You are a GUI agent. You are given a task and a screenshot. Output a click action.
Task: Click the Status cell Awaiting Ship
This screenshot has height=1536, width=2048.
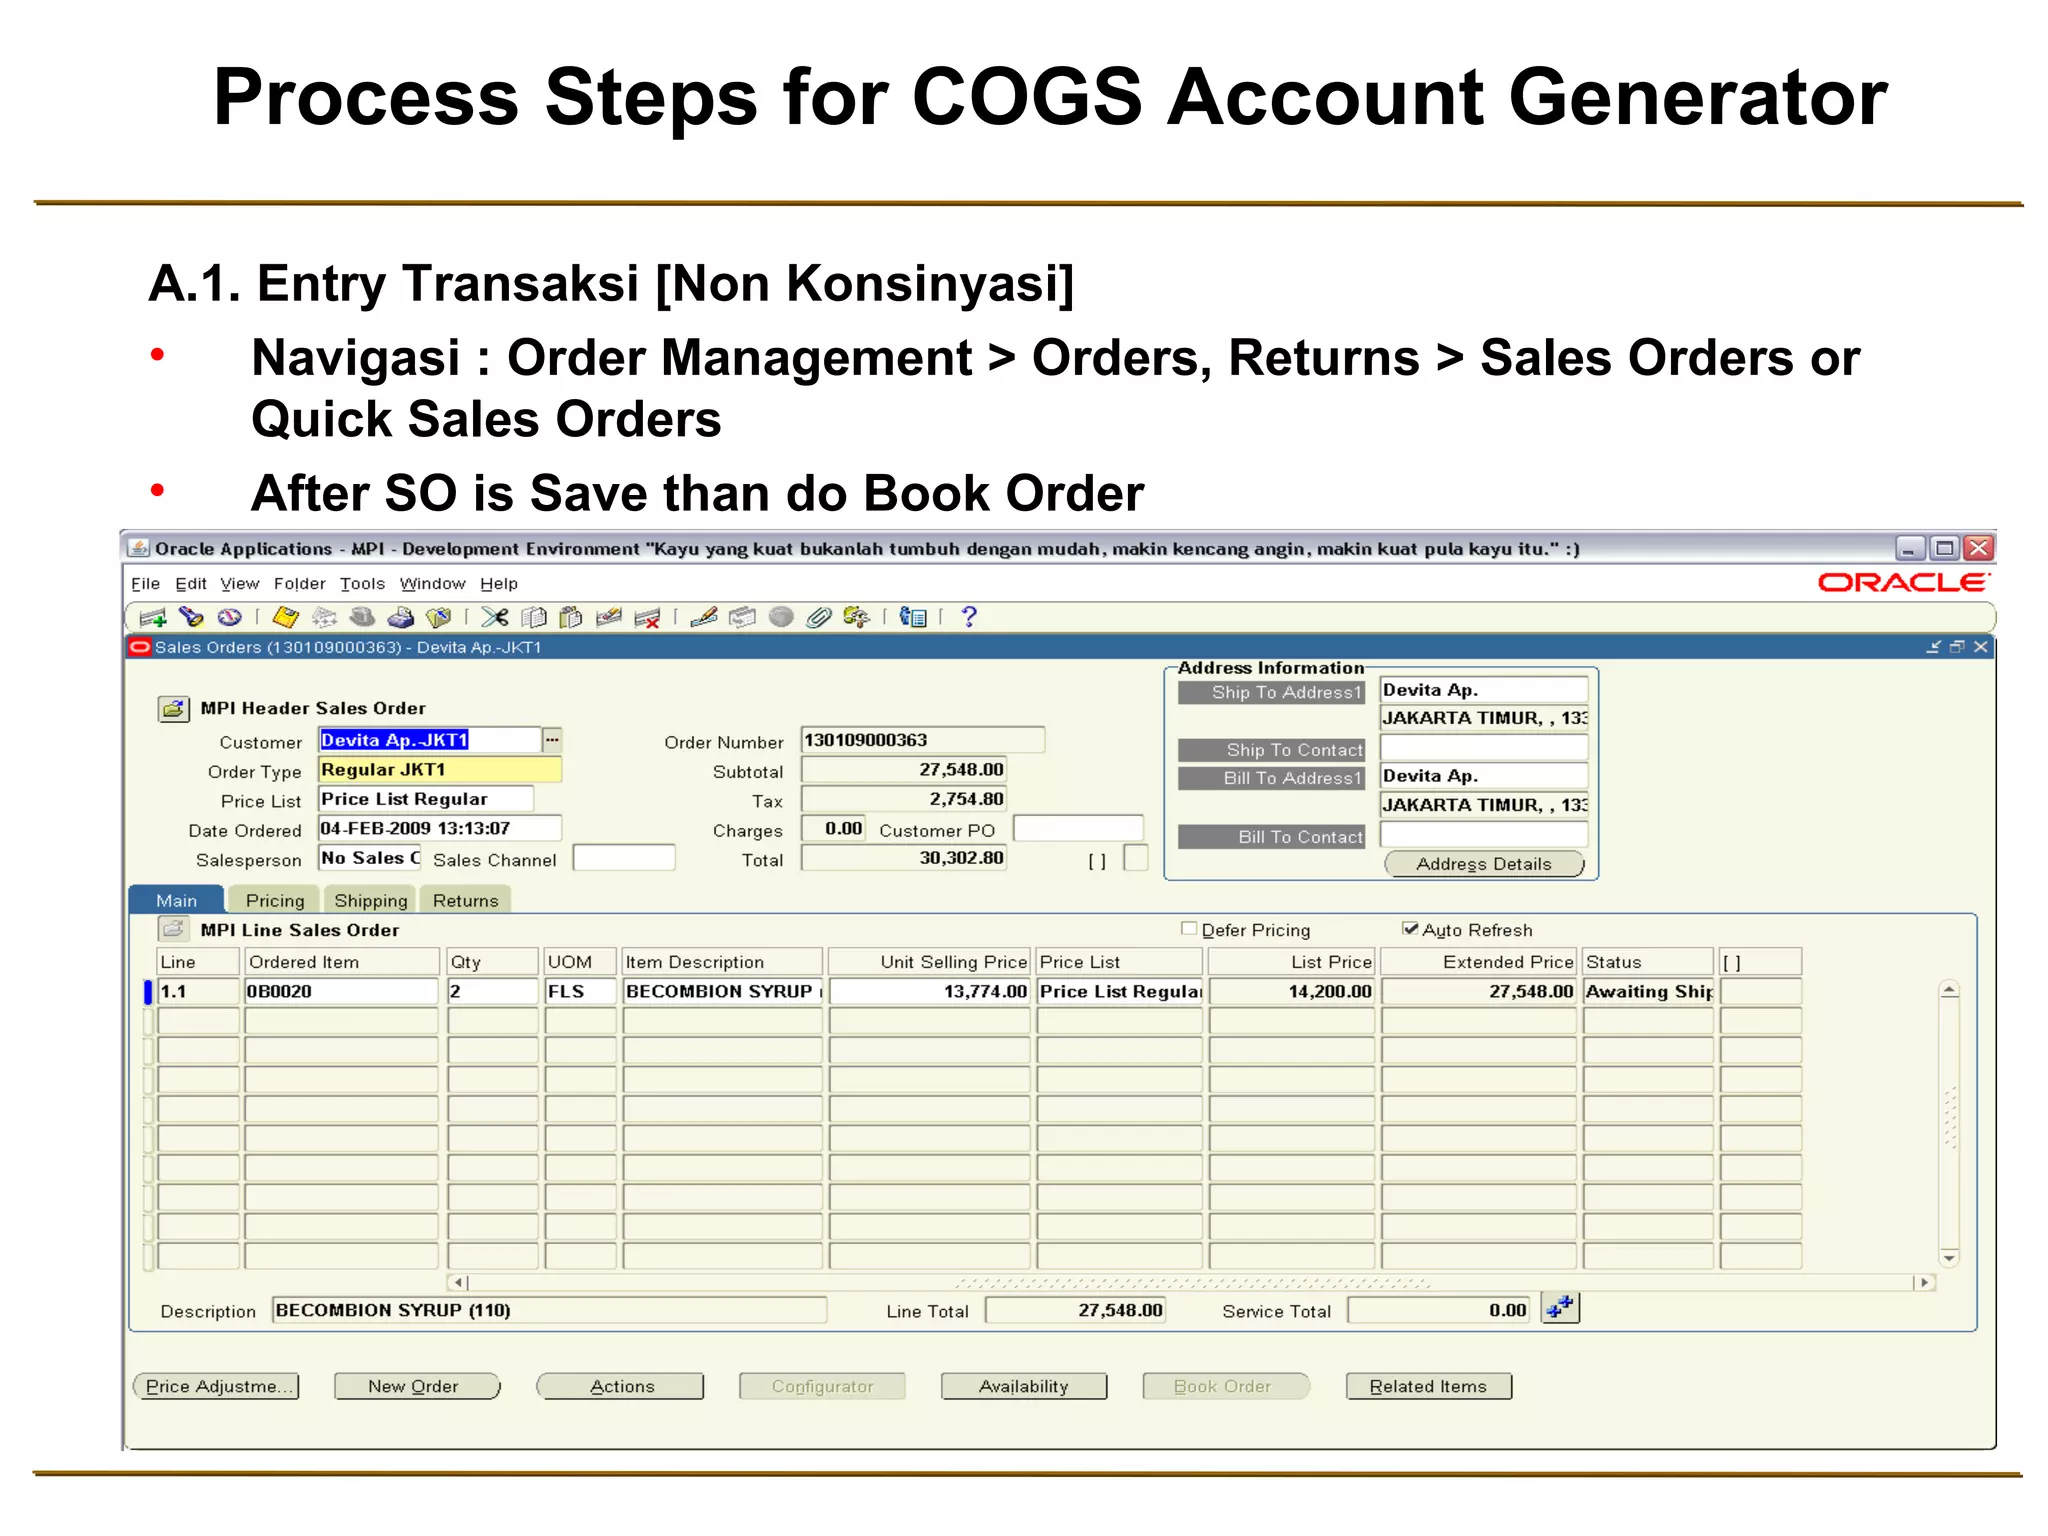(1648, 991)
